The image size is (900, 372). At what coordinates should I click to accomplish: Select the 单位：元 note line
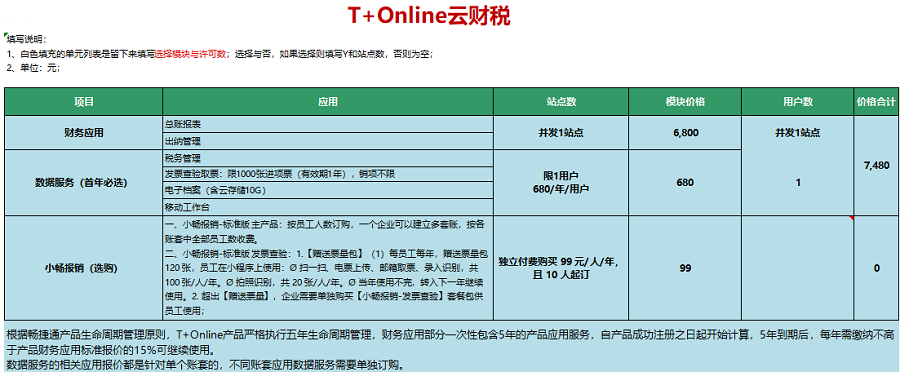33,68
